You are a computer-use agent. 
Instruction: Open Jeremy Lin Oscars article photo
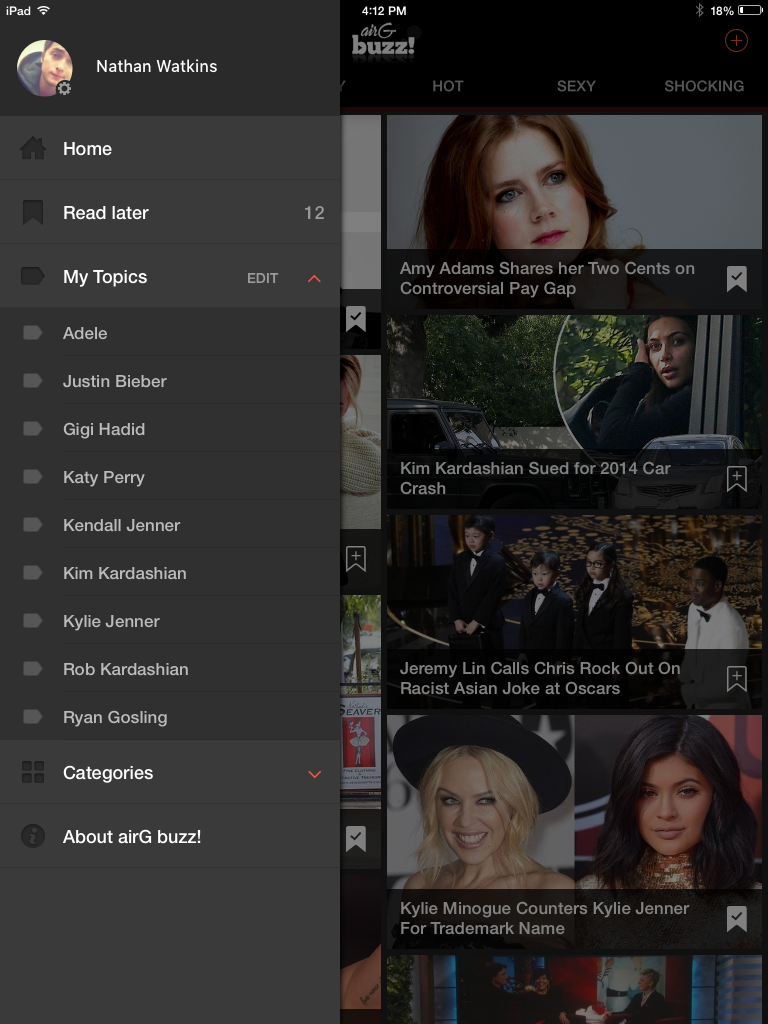click(574, 583)
